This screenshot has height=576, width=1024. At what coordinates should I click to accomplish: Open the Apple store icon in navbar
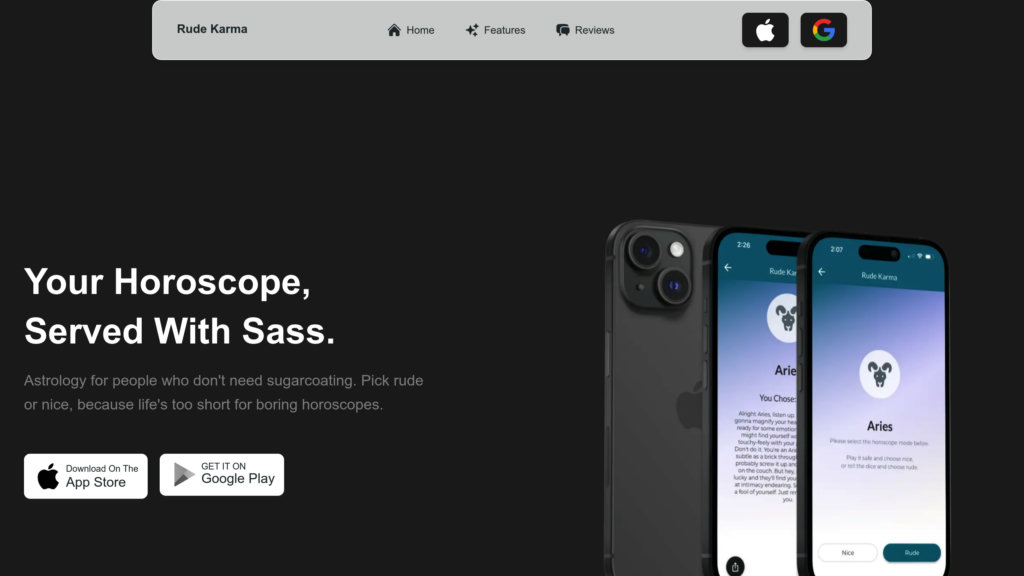click(765, 30)
